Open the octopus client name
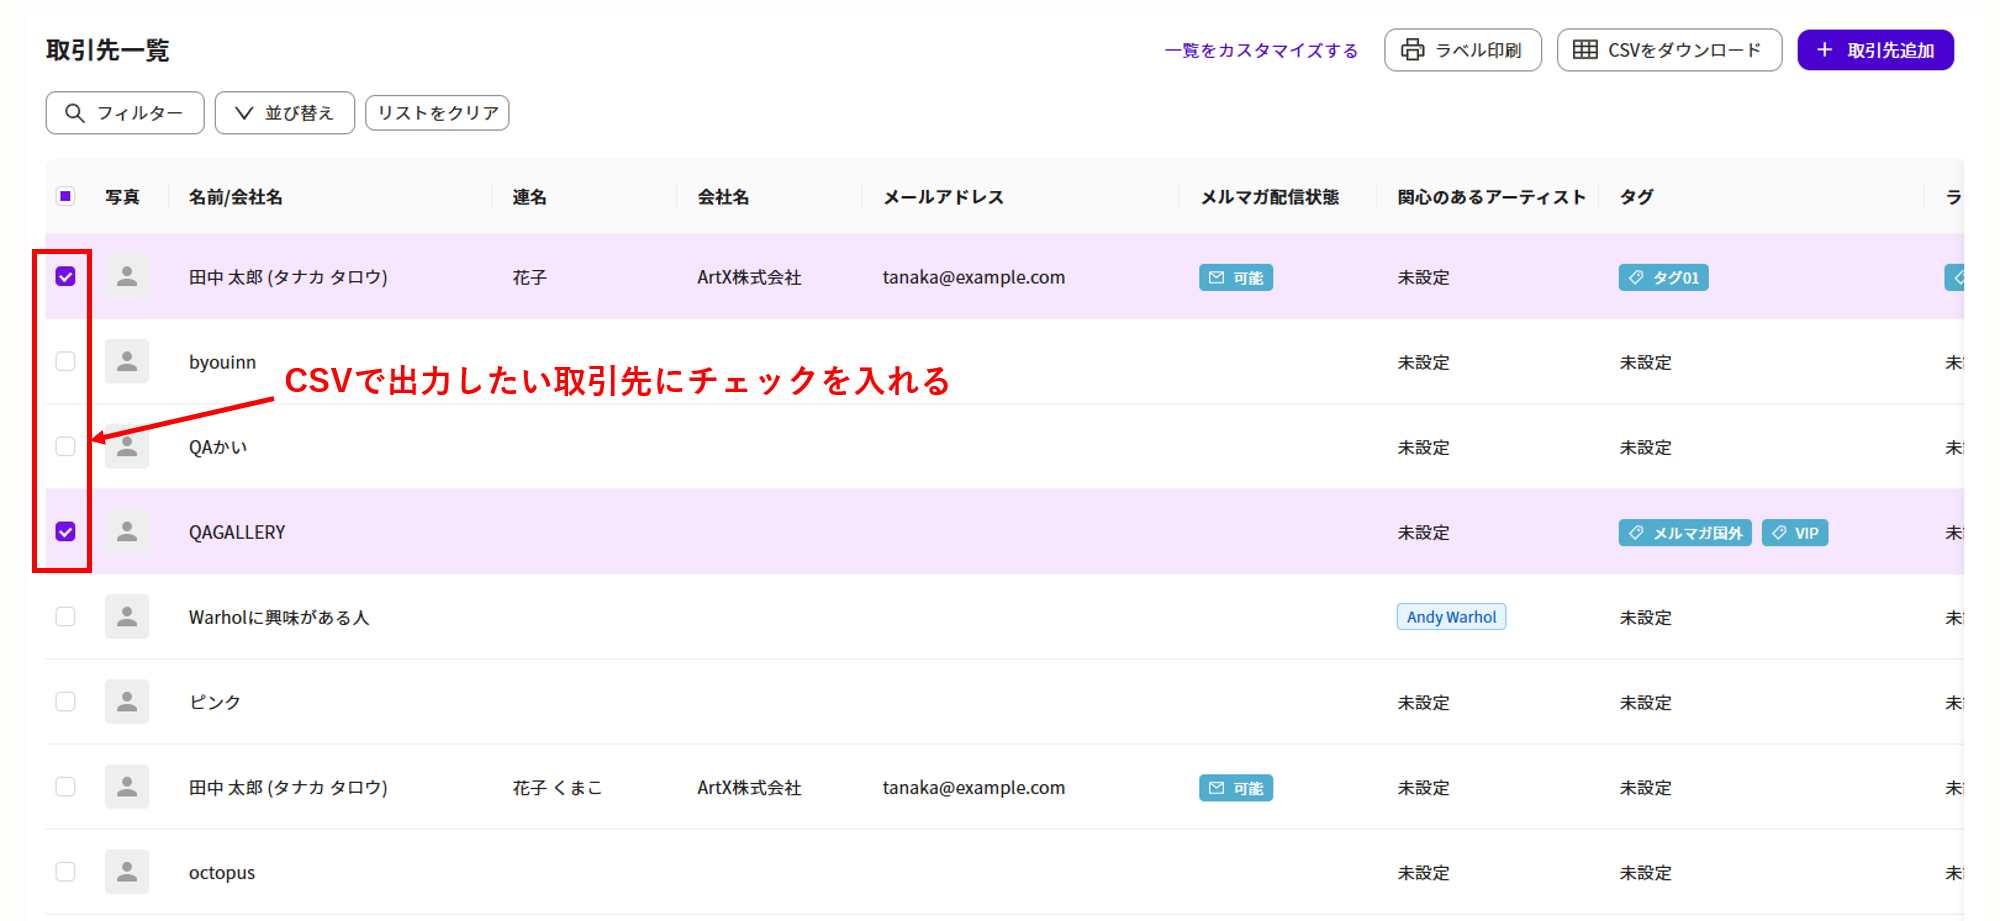The width and height of the screenshot is (2000, 921). [x=222, y=872]
